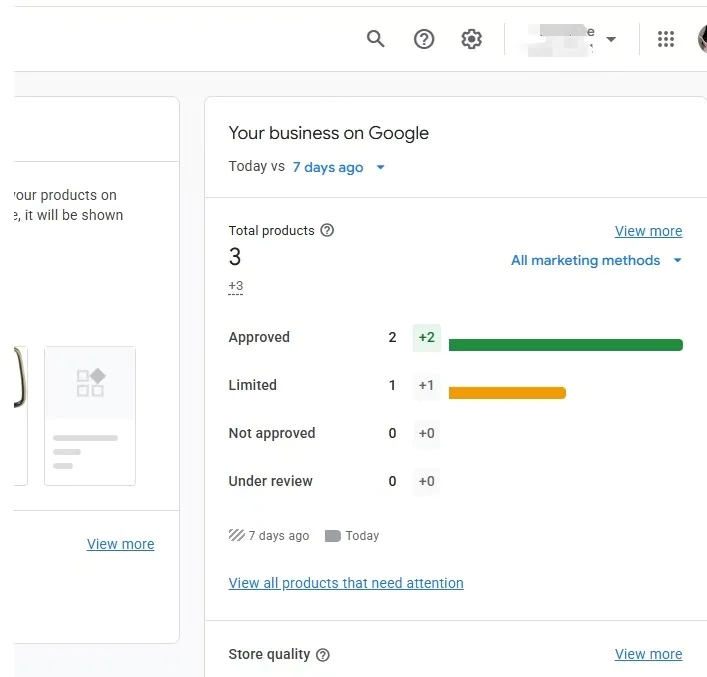
Task: Click the +2 Approved change badge
Action: (427, 337)
